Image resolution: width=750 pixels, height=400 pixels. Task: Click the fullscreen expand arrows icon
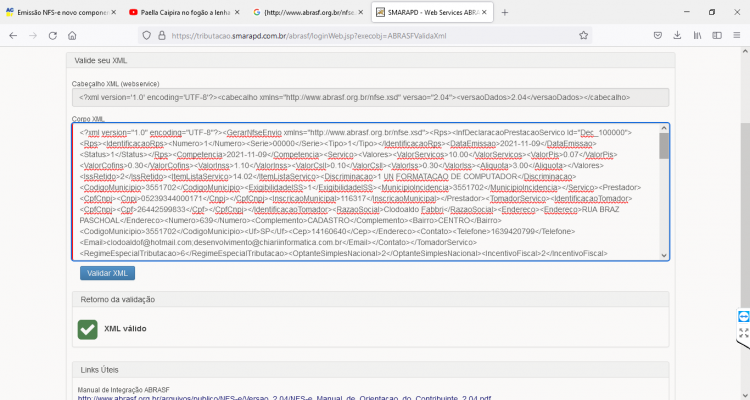(x=743, y=333)
